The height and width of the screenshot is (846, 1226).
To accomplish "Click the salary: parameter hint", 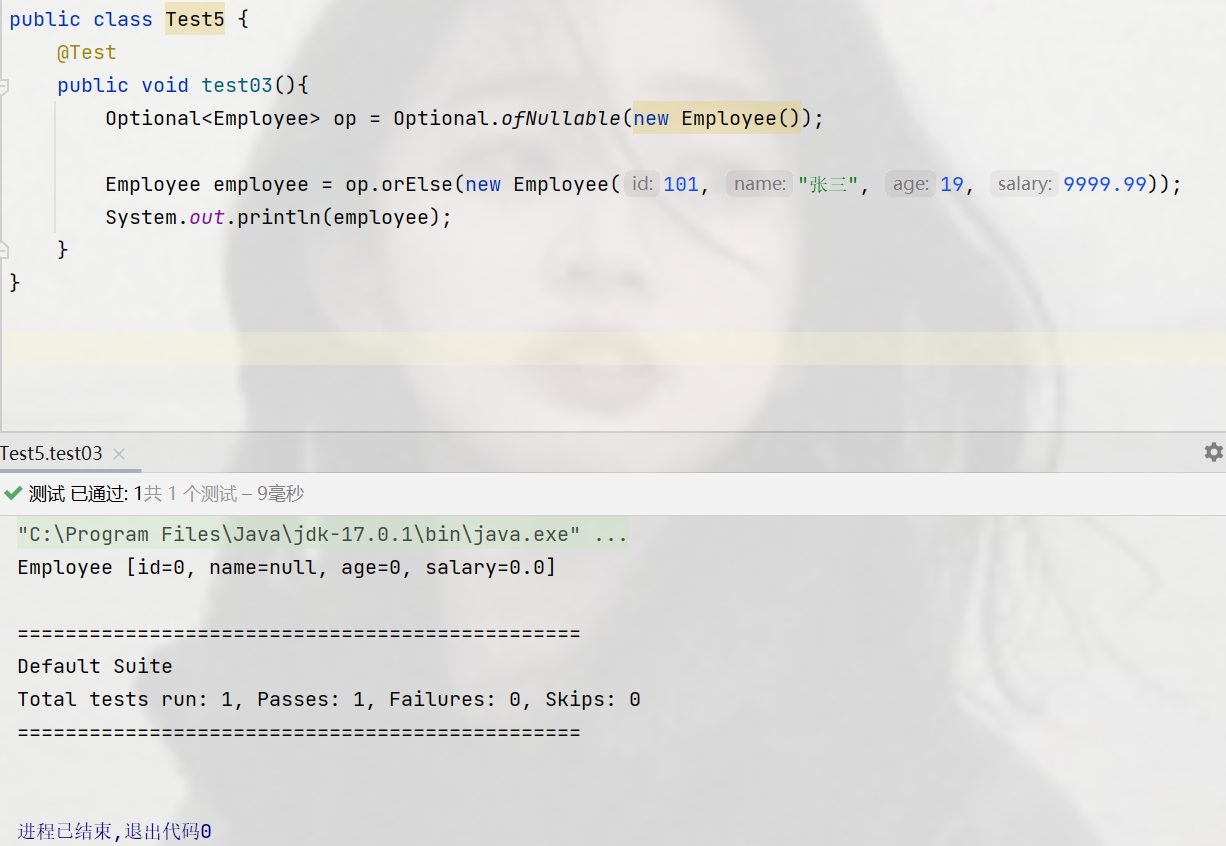I will pos(1024,184).
